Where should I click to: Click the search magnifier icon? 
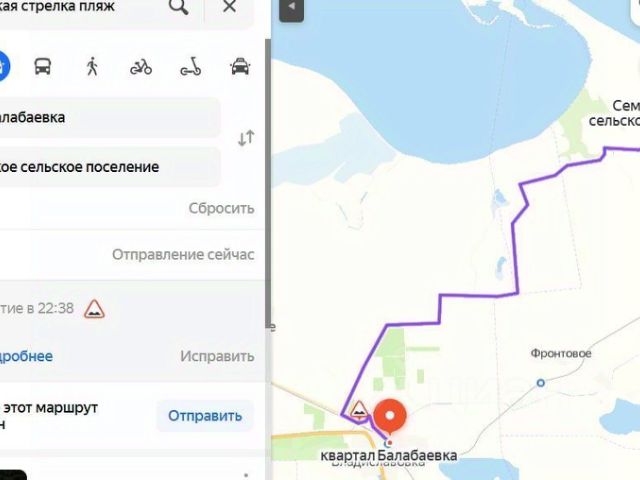click(x=178, y=7)
